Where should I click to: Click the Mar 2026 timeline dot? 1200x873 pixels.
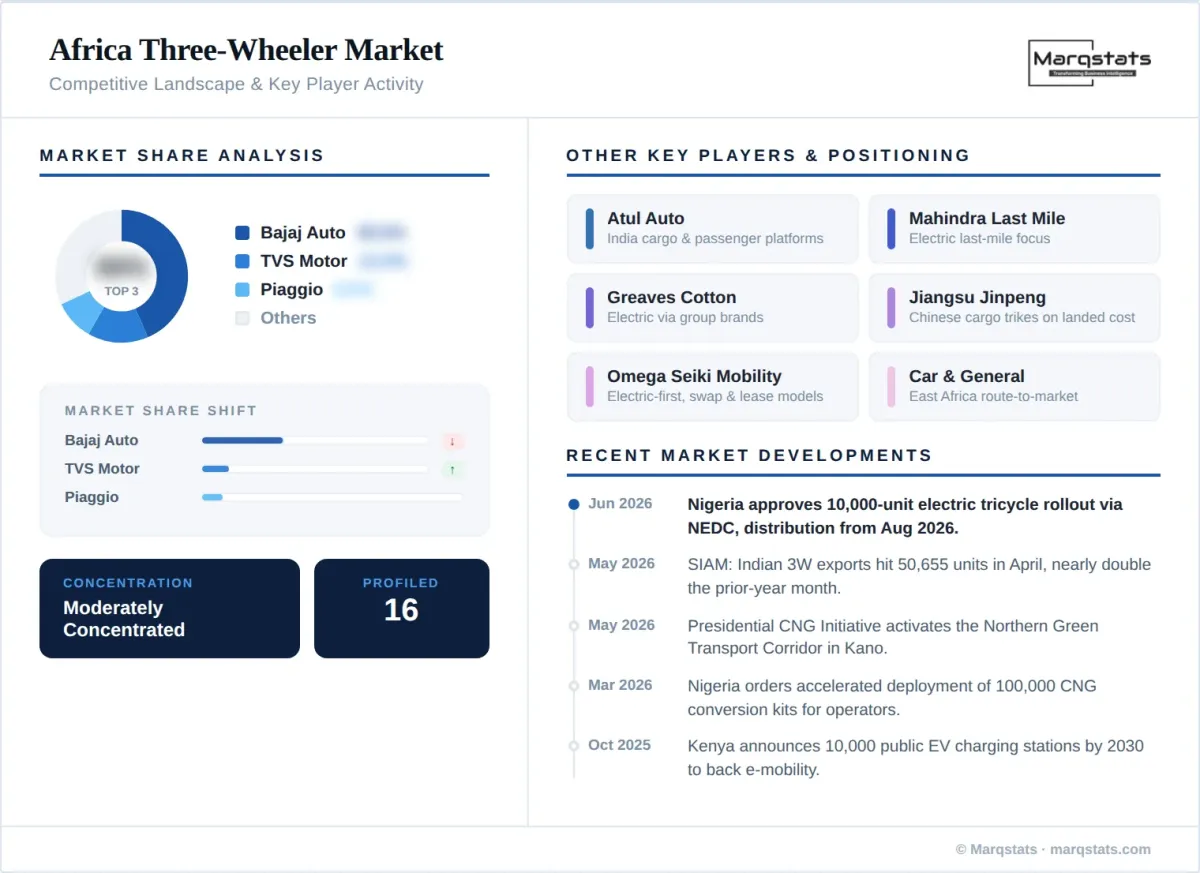coord(574,686)
